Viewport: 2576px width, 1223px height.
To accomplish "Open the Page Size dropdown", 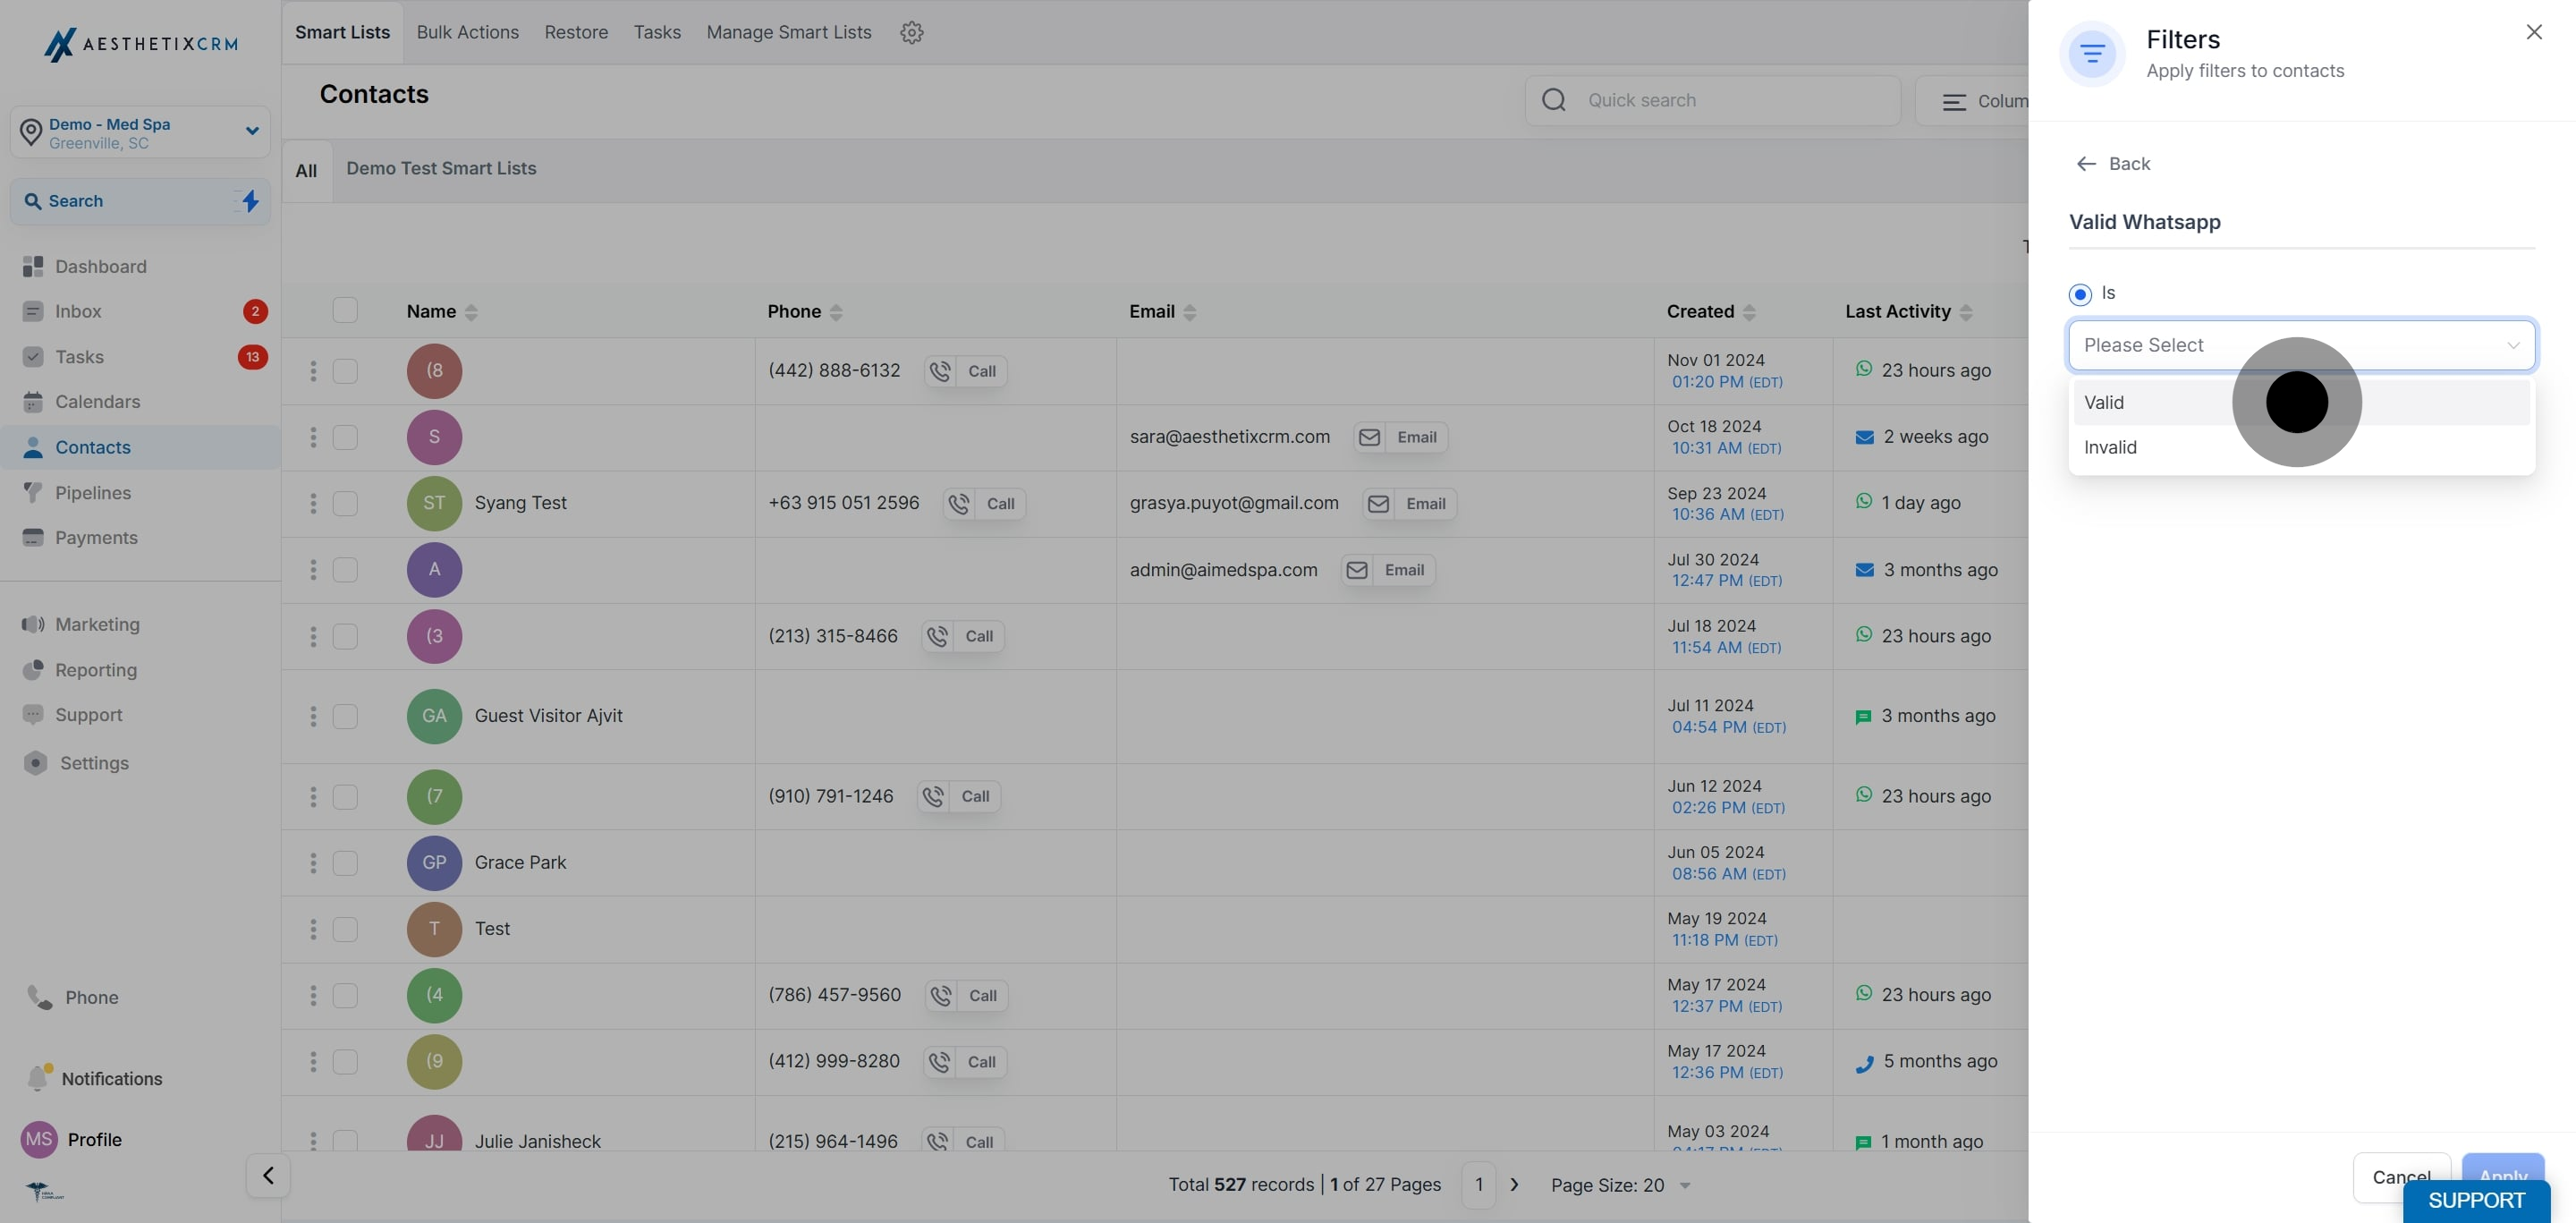I will pos(1620,1185).
